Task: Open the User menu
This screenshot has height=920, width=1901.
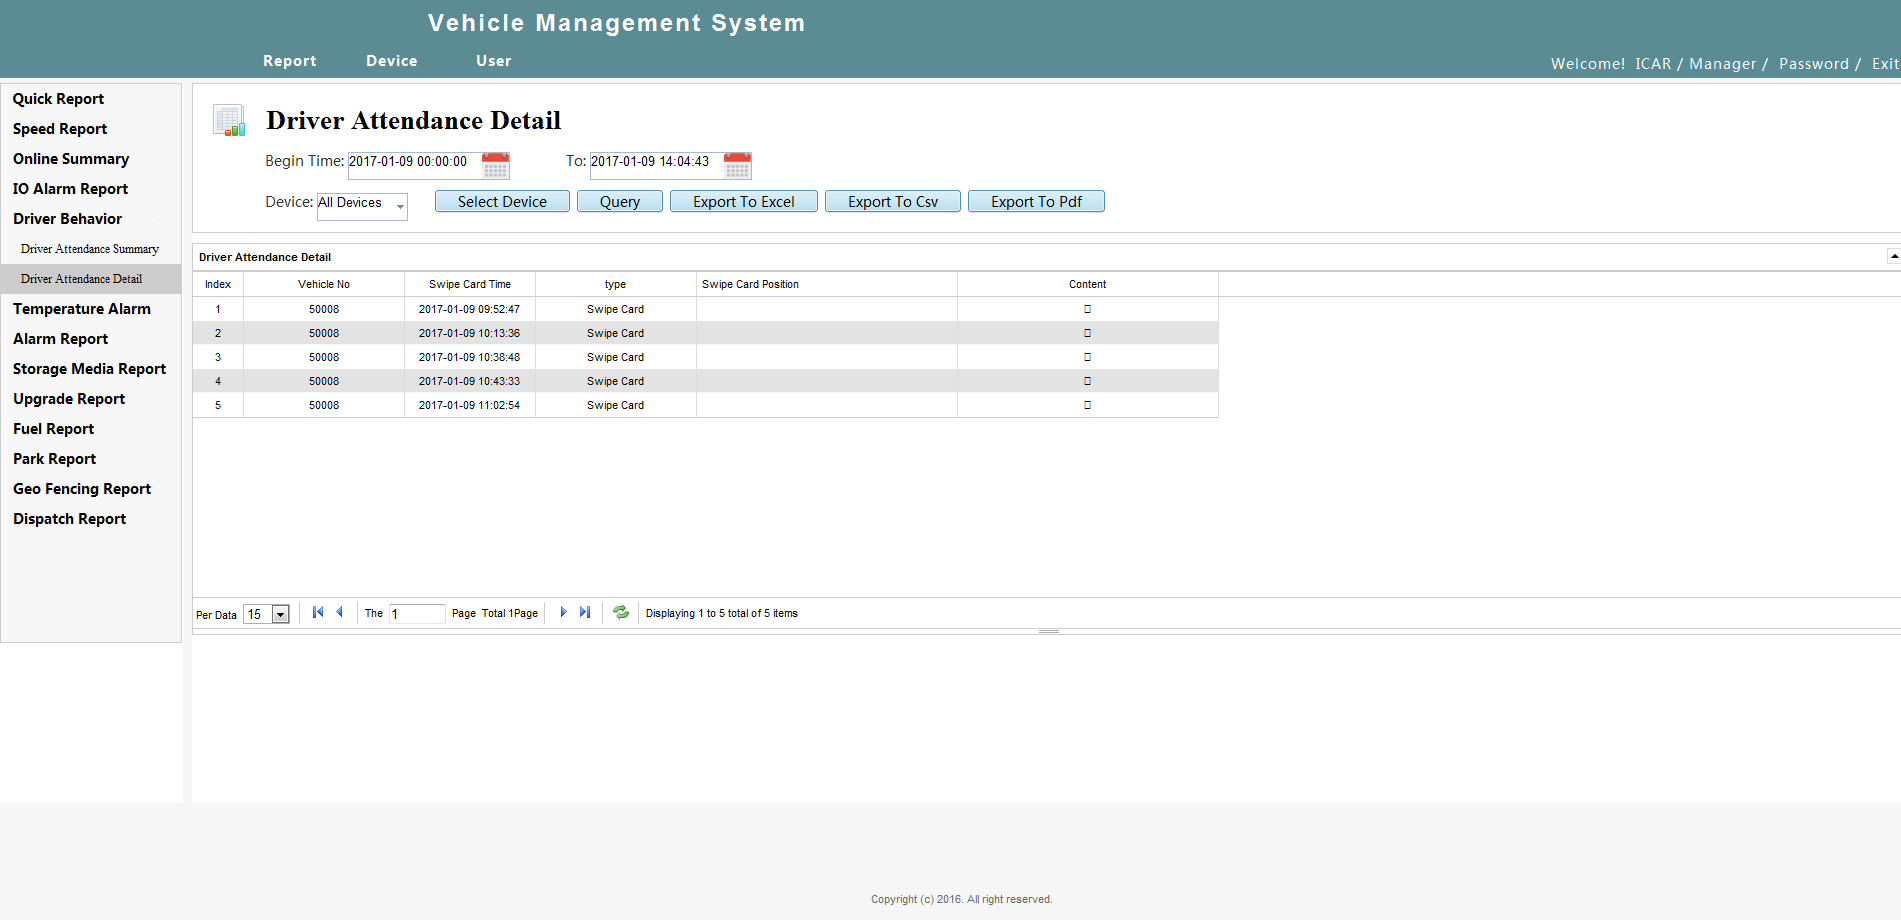Action: tap(494, 61)
